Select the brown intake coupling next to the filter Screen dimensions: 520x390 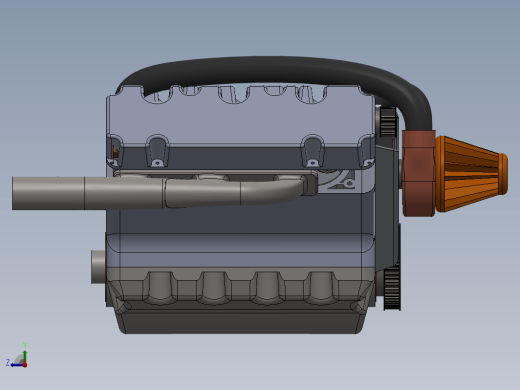pyautogui.click(x=419, y=173)
